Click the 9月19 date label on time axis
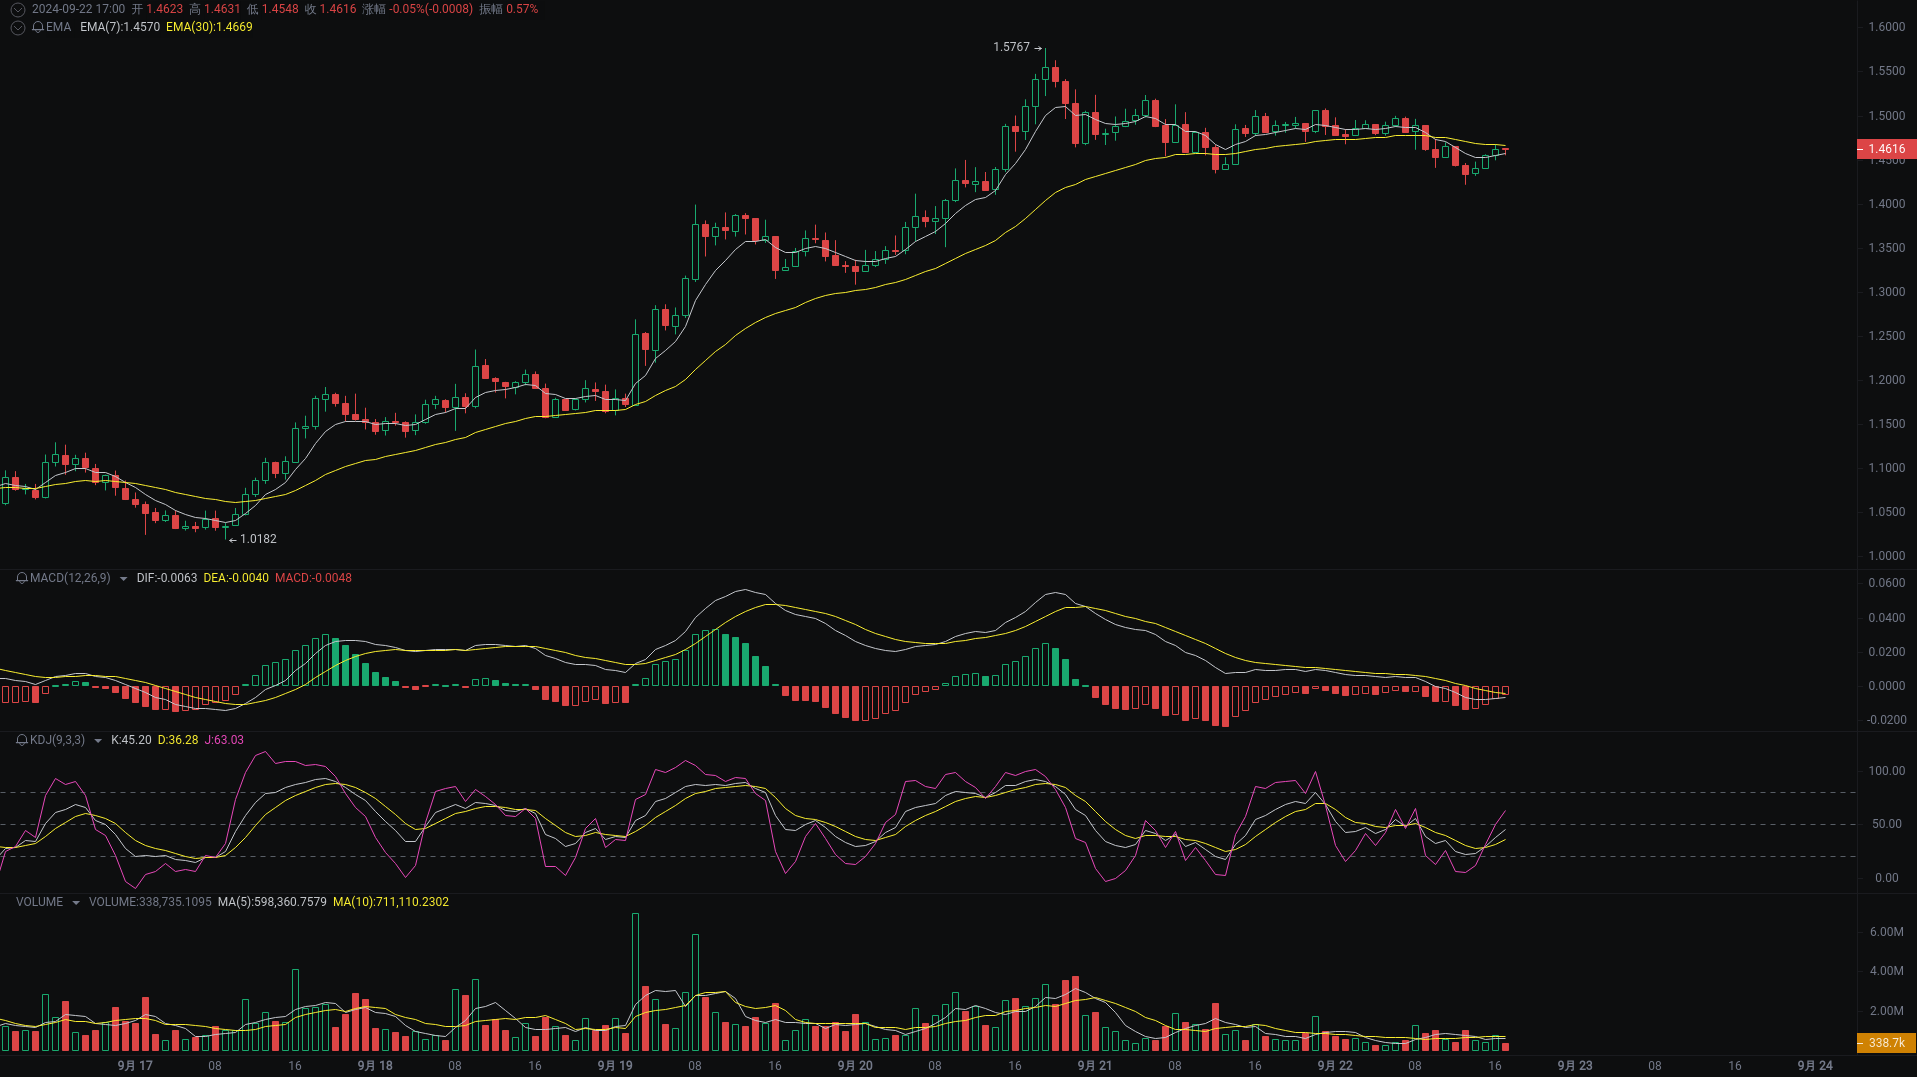Screen dimensions: 1917x1077 point(614,1066)
